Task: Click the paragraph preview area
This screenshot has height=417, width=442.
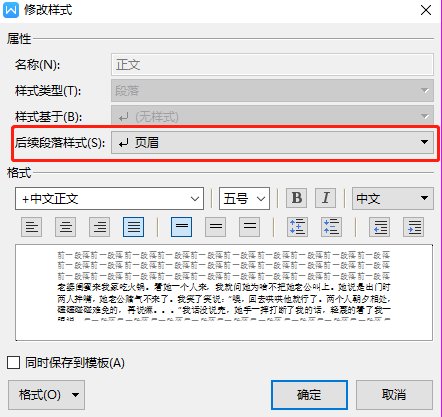Action: pyautogui.click(x=224, y=292)
